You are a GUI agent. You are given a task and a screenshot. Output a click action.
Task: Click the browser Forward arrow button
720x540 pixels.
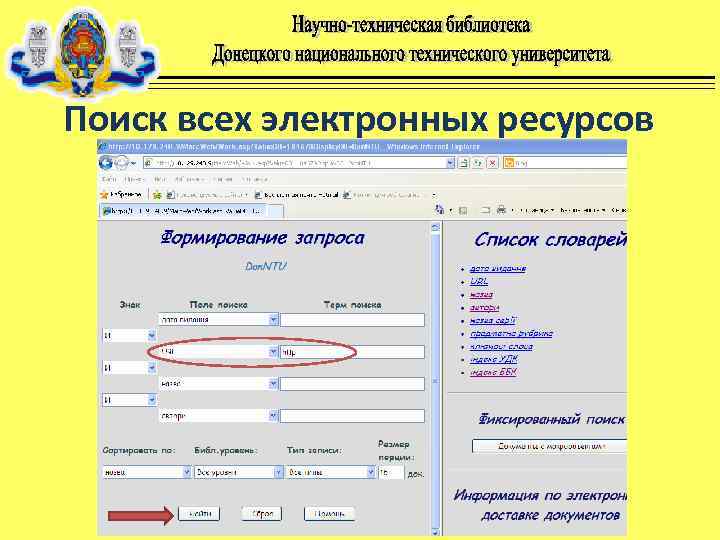121,163
